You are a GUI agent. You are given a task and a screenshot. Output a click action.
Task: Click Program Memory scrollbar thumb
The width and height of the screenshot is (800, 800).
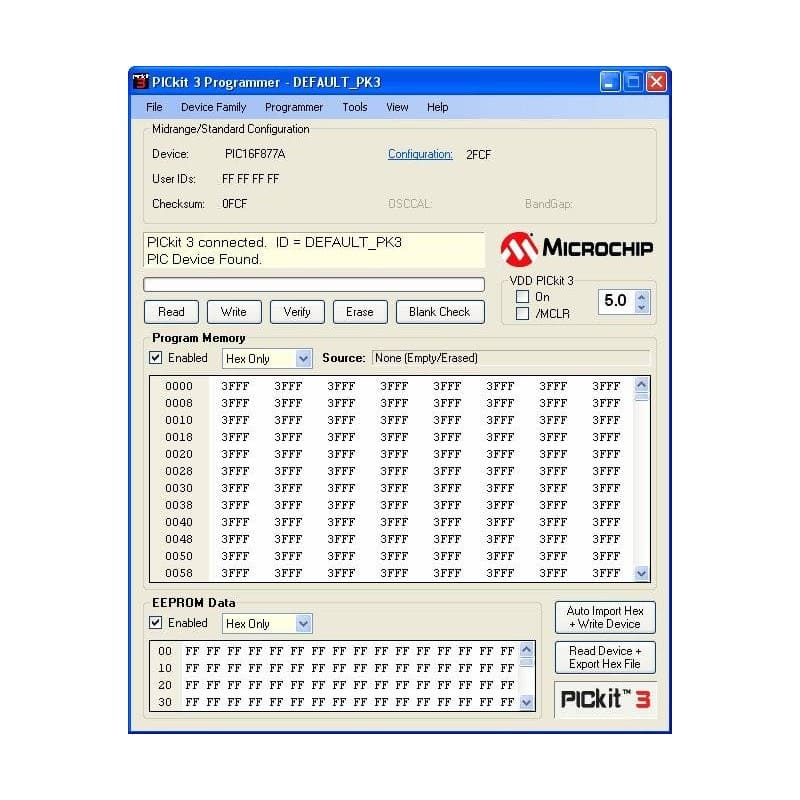pyautogui.click(x=641, y=397)
